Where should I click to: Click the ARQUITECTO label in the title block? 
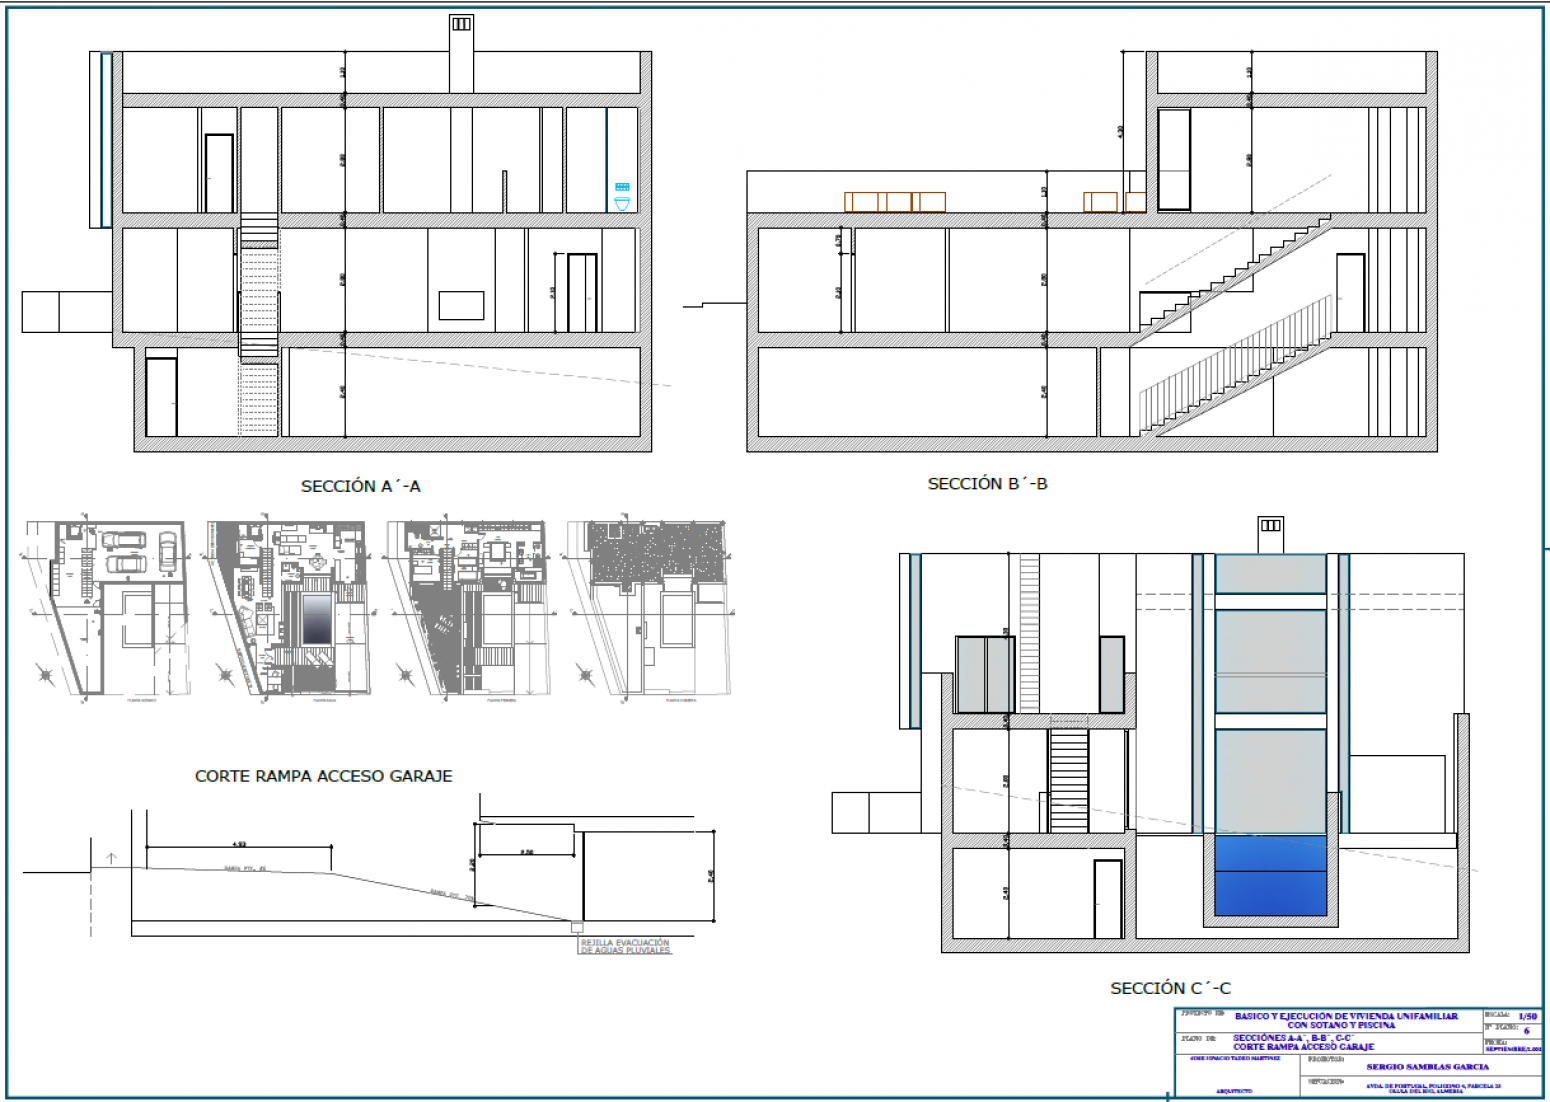(1234, 1091)
